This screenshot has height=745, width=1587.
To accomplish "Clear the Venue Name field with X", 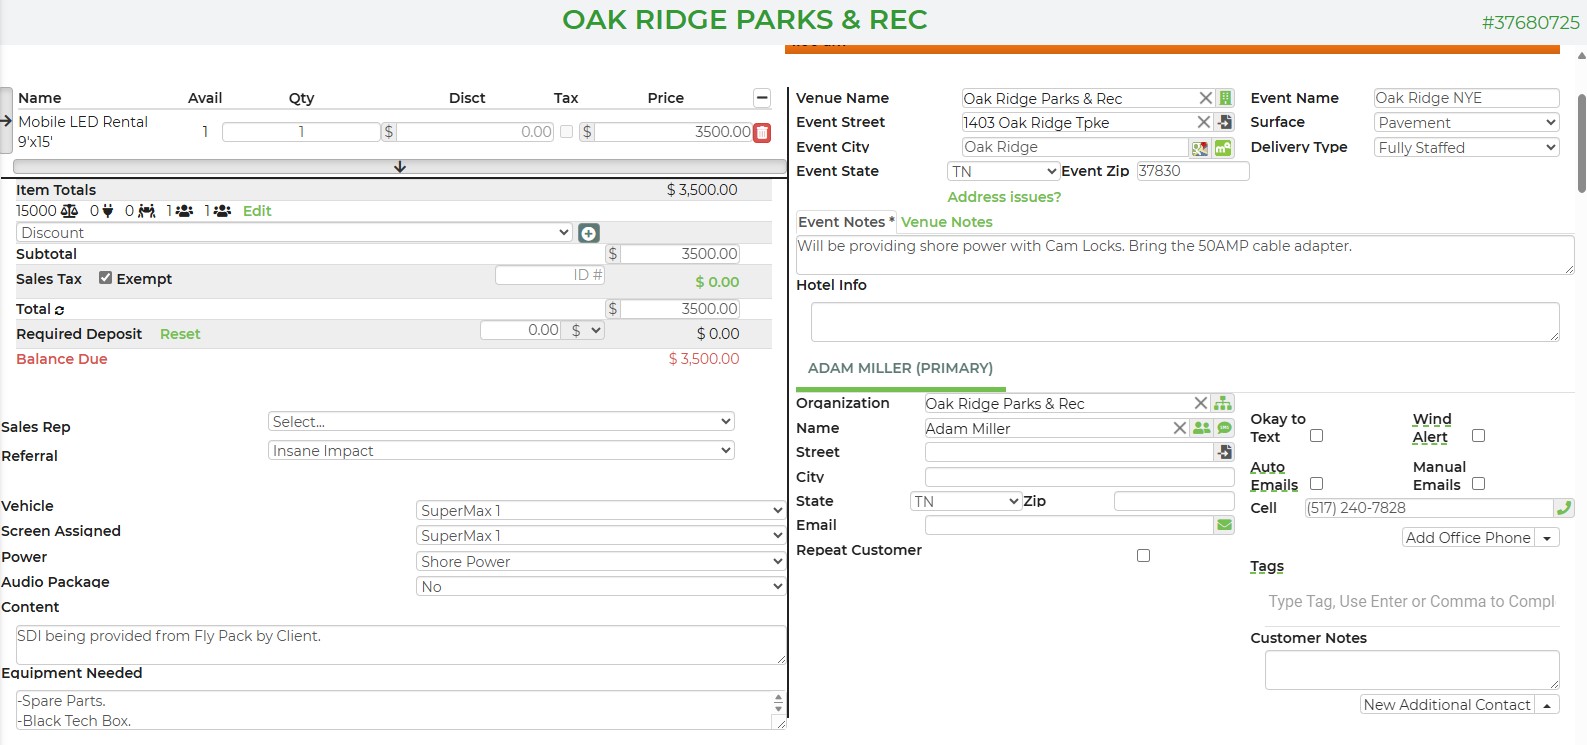I will 1206,98.
